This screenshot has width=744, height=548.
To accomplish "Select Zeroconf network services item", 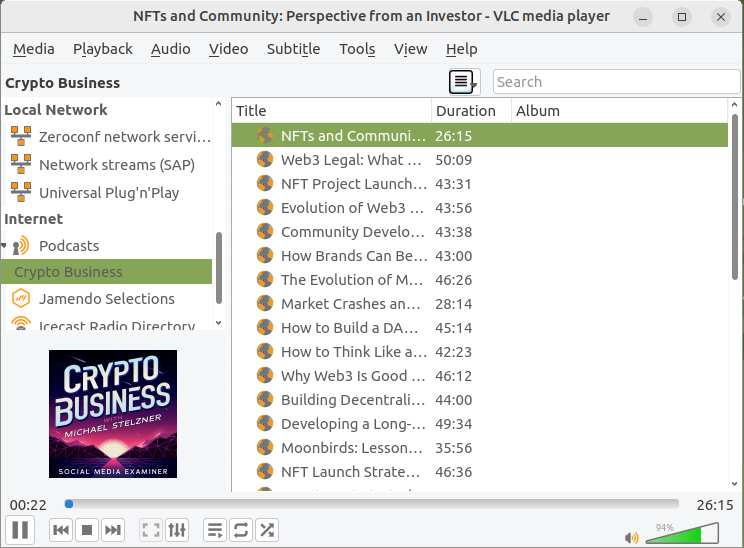I will 109,137.
